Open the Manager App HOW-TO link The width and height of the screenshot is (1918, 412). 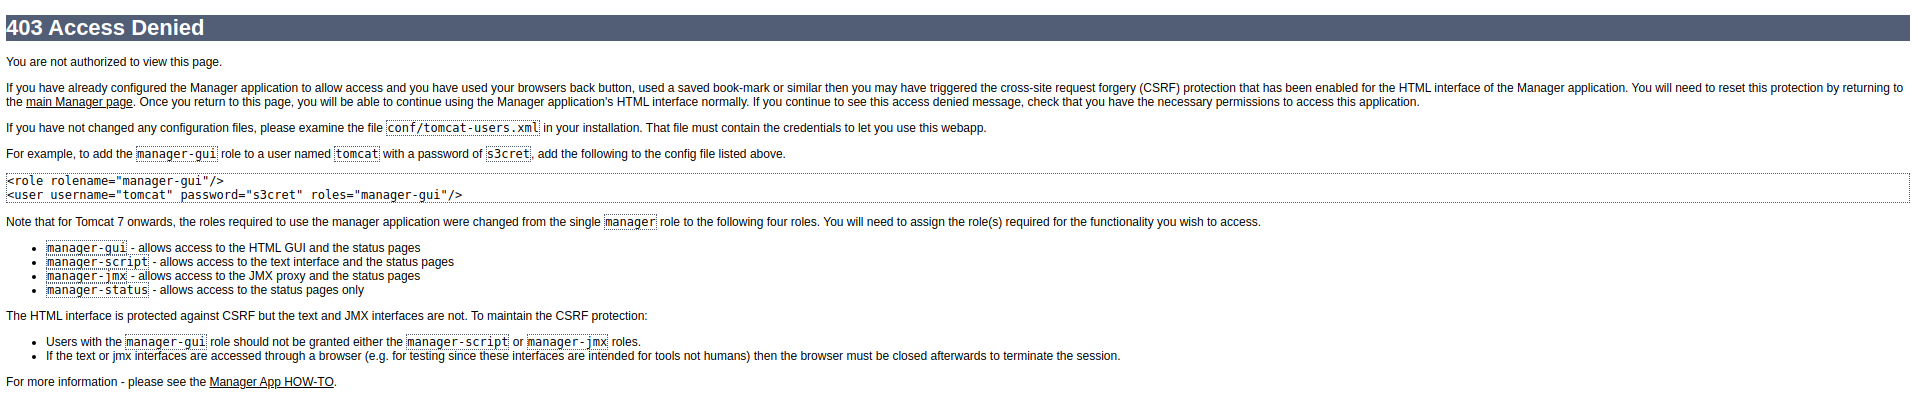tap(271, 382)
